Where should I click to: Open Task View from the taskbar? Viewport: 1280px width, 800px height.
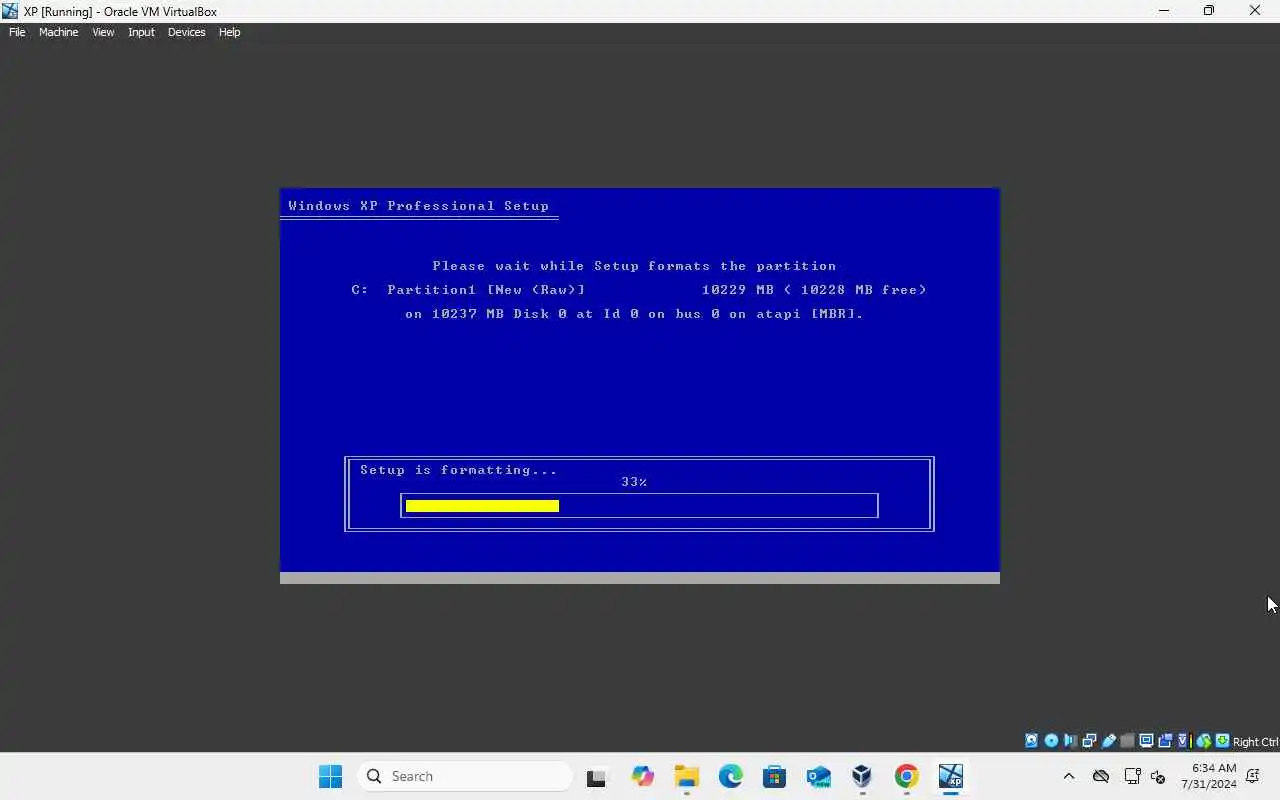point(597,776)
